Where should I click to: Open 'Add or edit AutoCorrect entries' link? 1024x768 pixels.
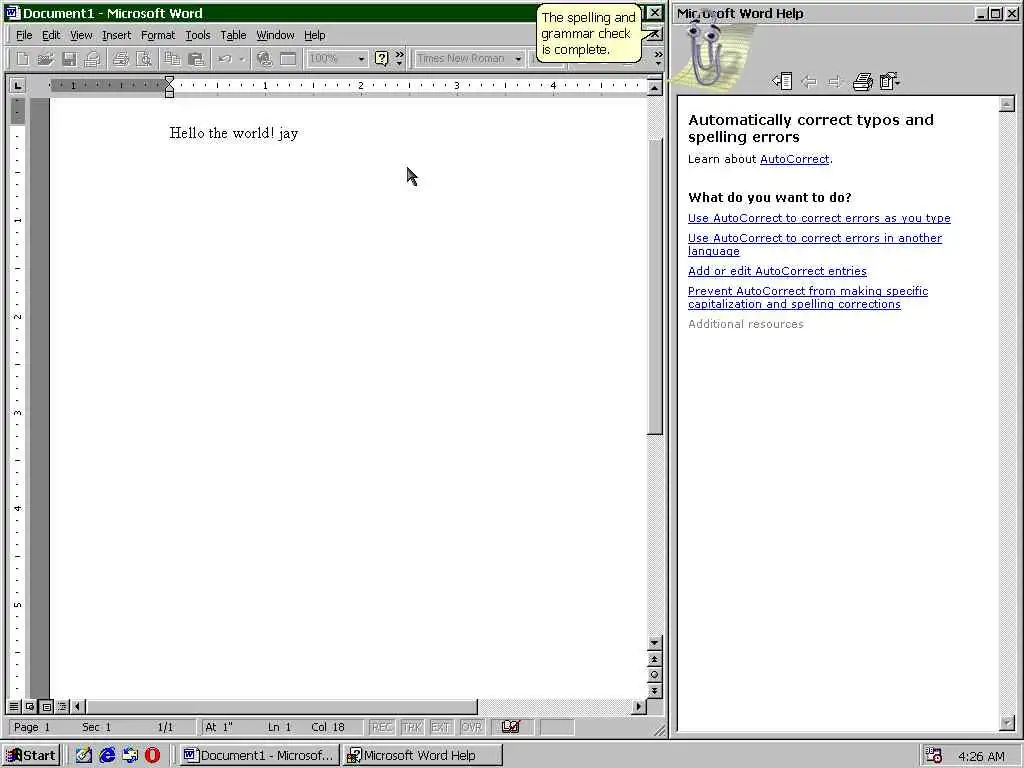tap(777, 271)
